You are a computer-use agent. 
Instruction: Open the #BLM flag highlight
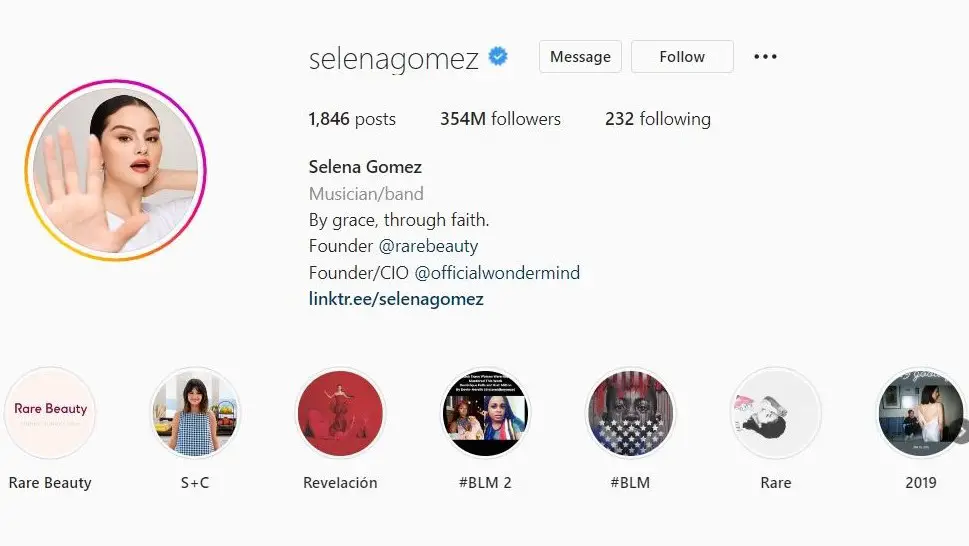pyautogui.click(x=630, y=413)
